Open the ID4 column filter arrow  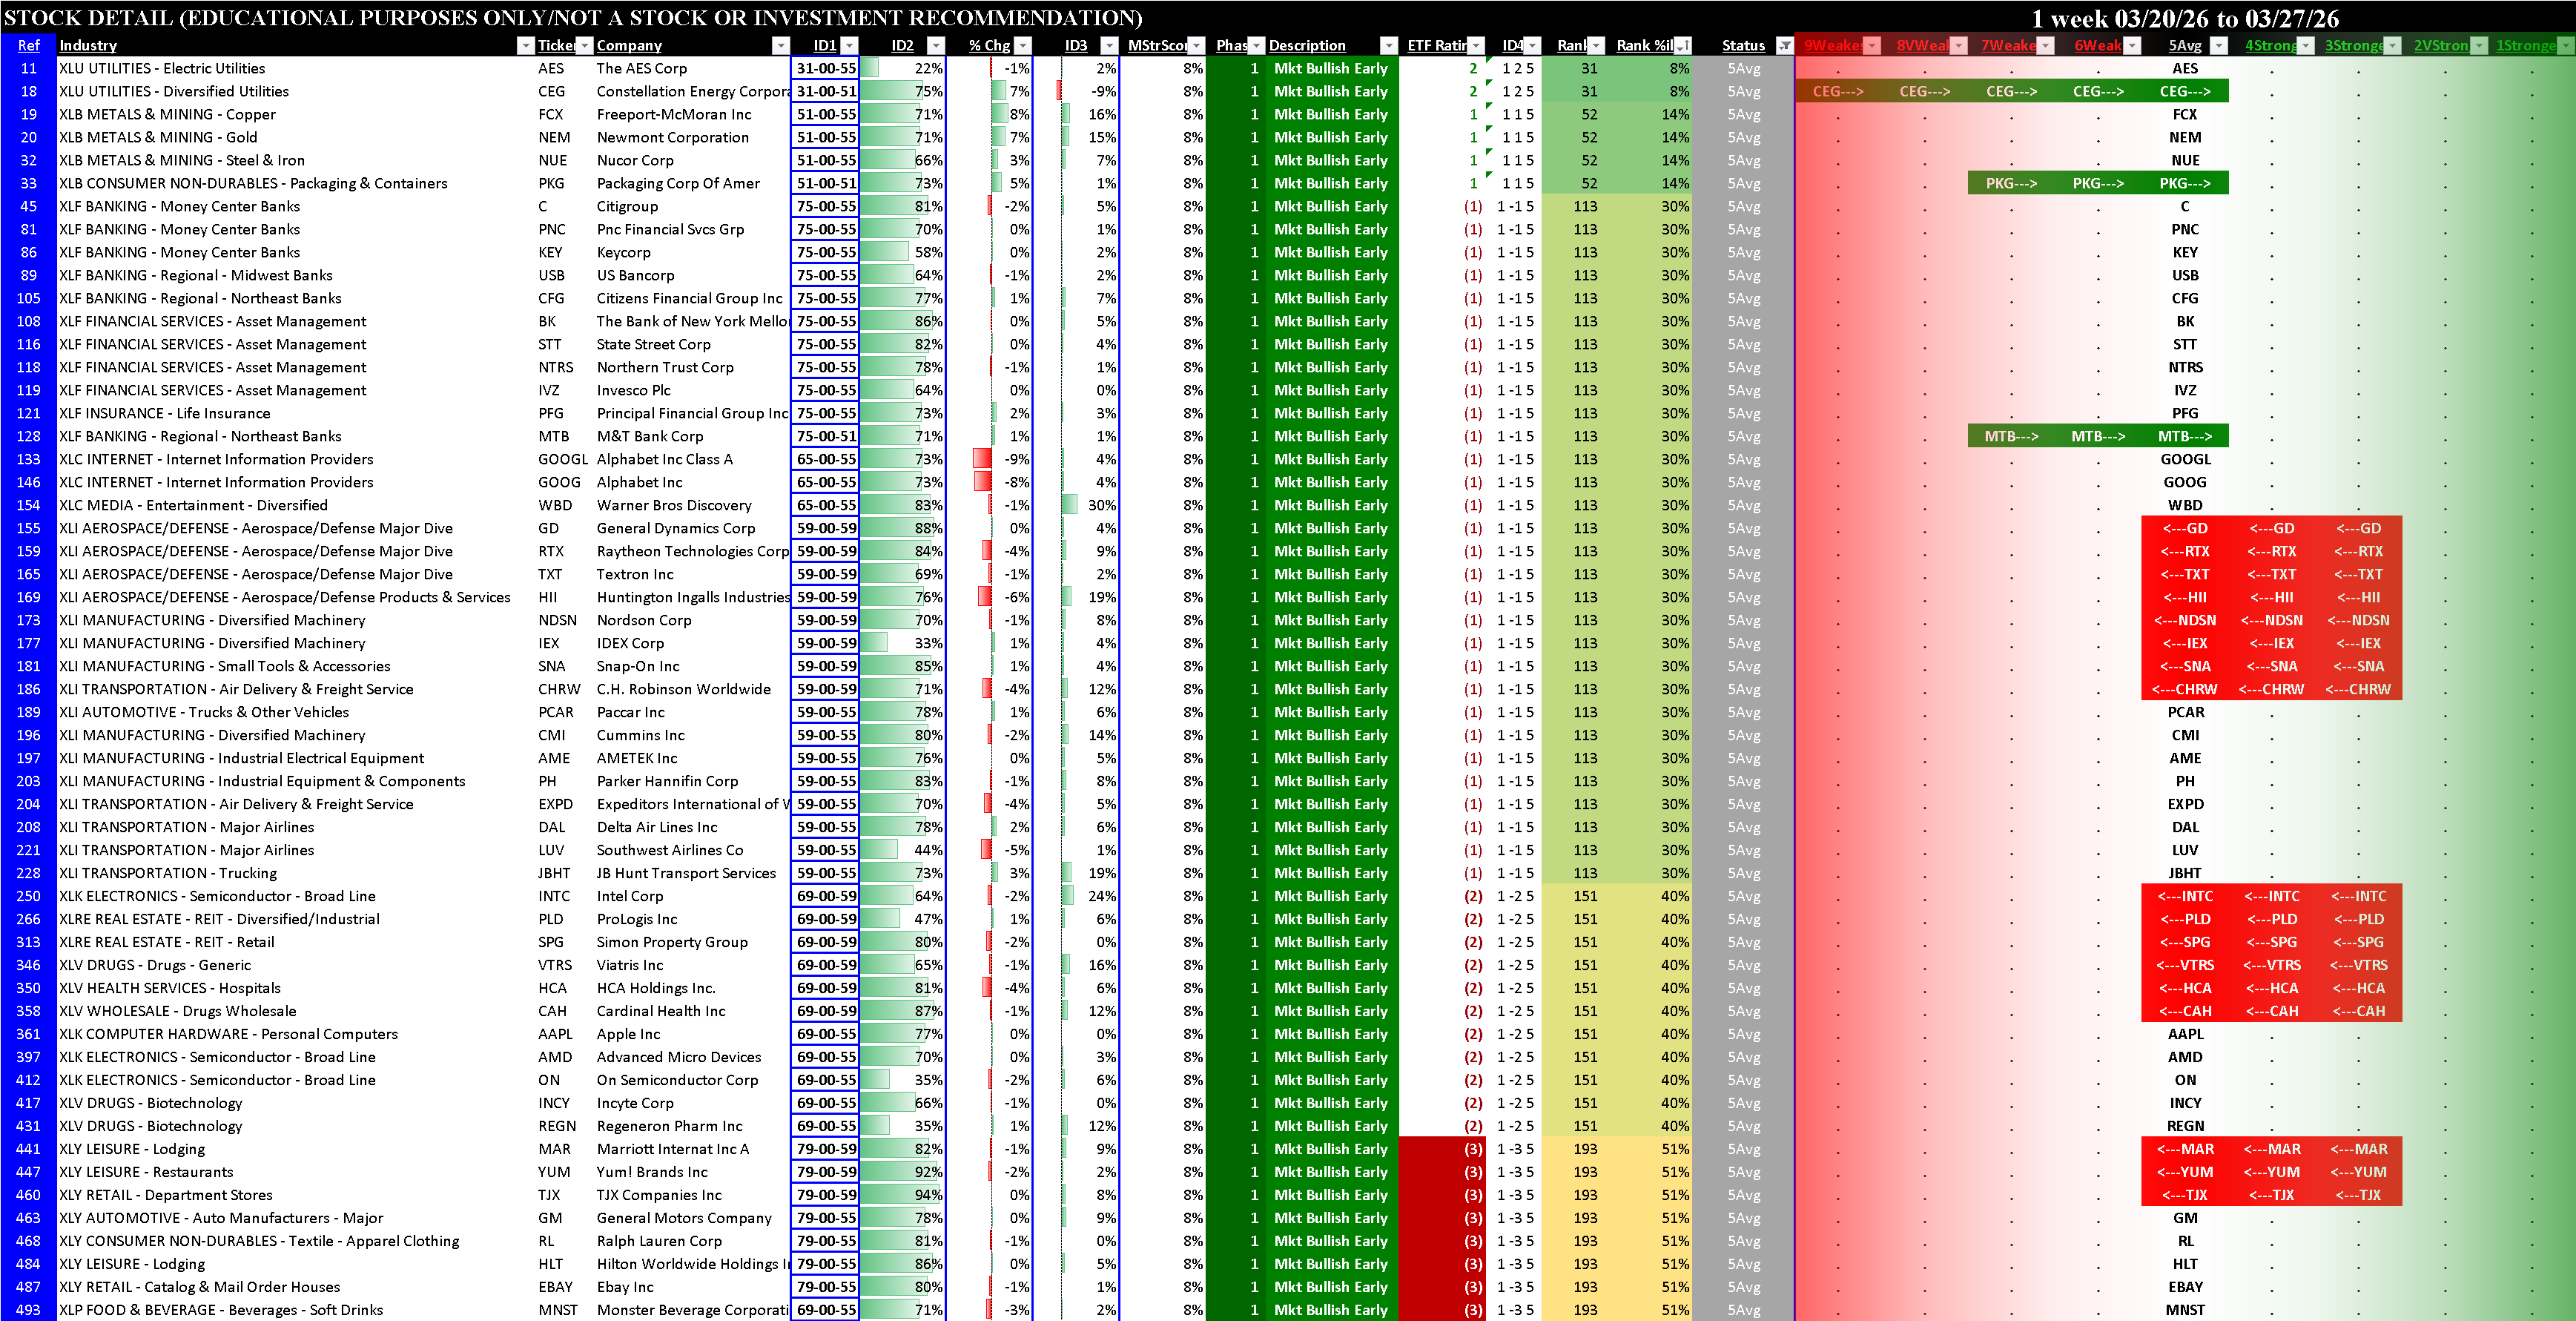[x=1533, y=45]
